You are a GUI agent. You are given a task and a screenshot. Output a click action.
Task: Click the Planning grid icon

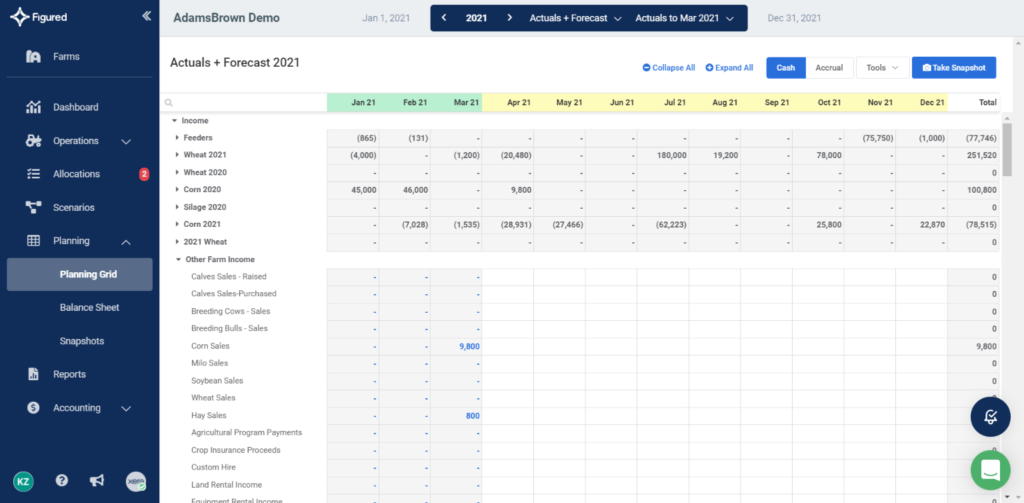(33, 240)
